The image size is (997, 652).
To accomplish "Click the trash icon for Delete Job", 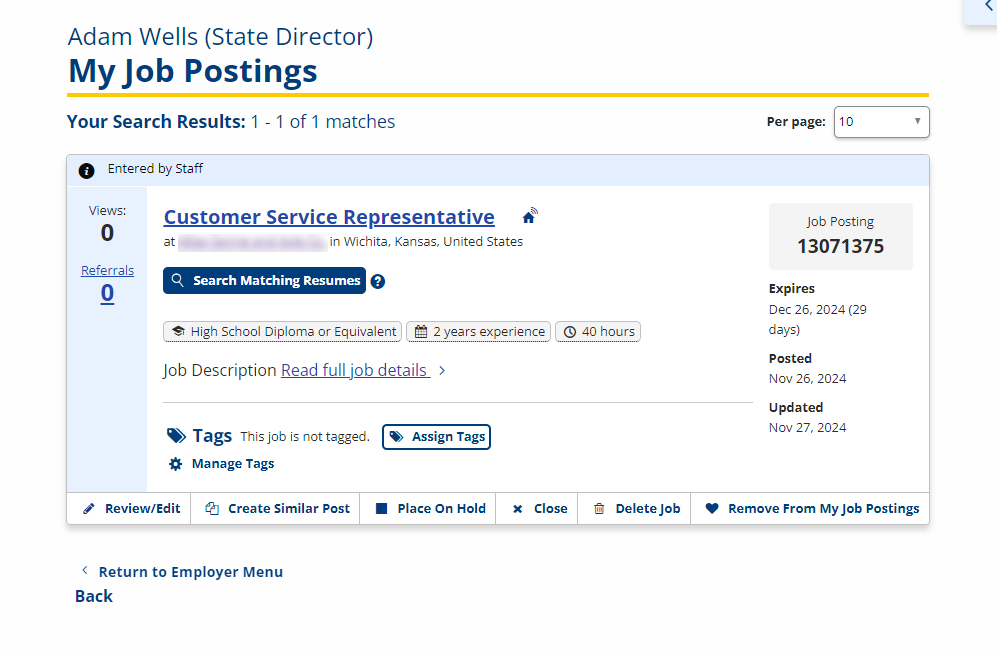I will pyautogui.click(x=600, y=509).
